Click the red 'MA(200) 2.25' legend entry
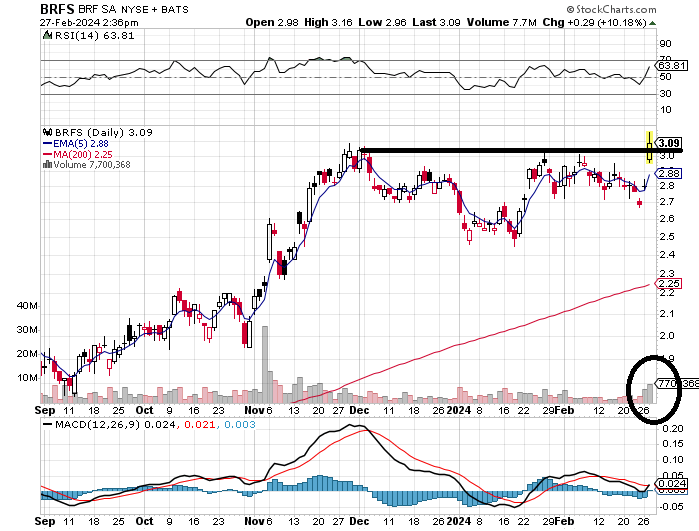 click(x=78, y=154)
